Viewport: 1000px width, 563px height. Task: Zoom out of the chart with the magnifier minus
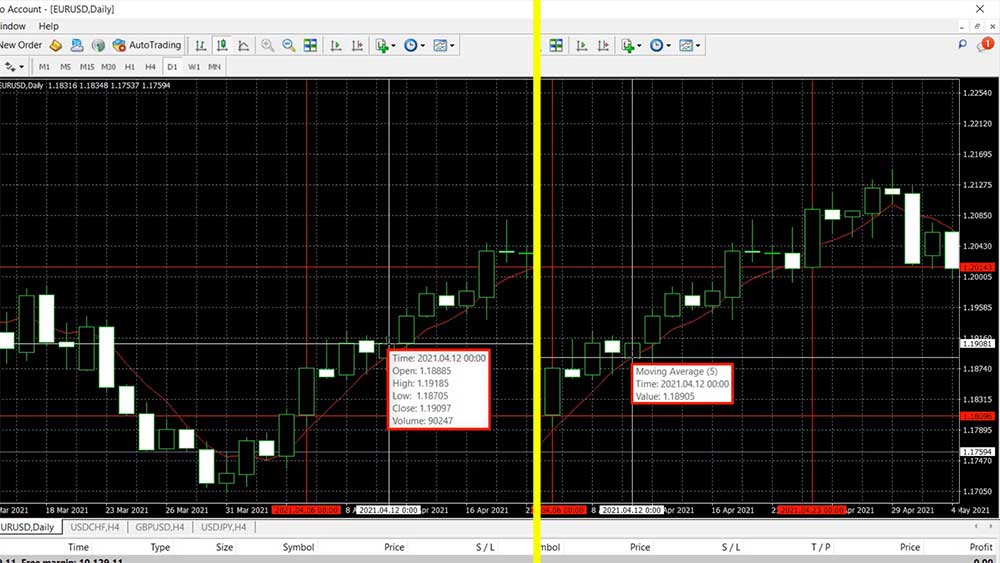coord(289,45)
